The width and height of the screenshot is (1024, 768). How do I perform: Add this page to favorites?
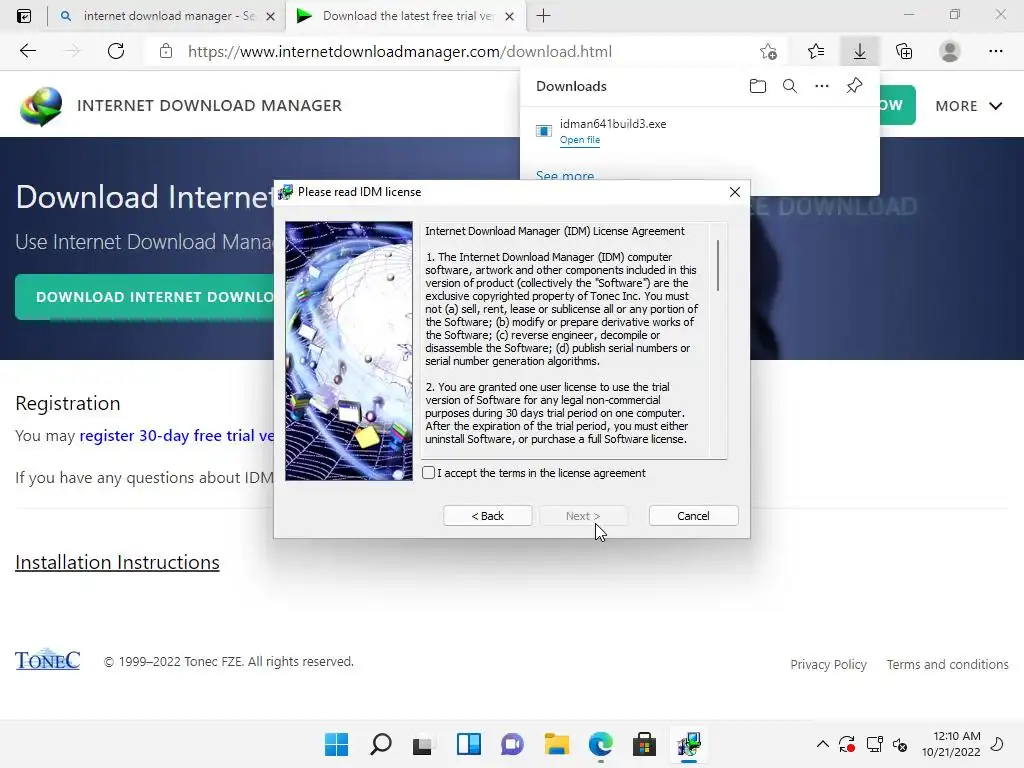coord(769,51)
